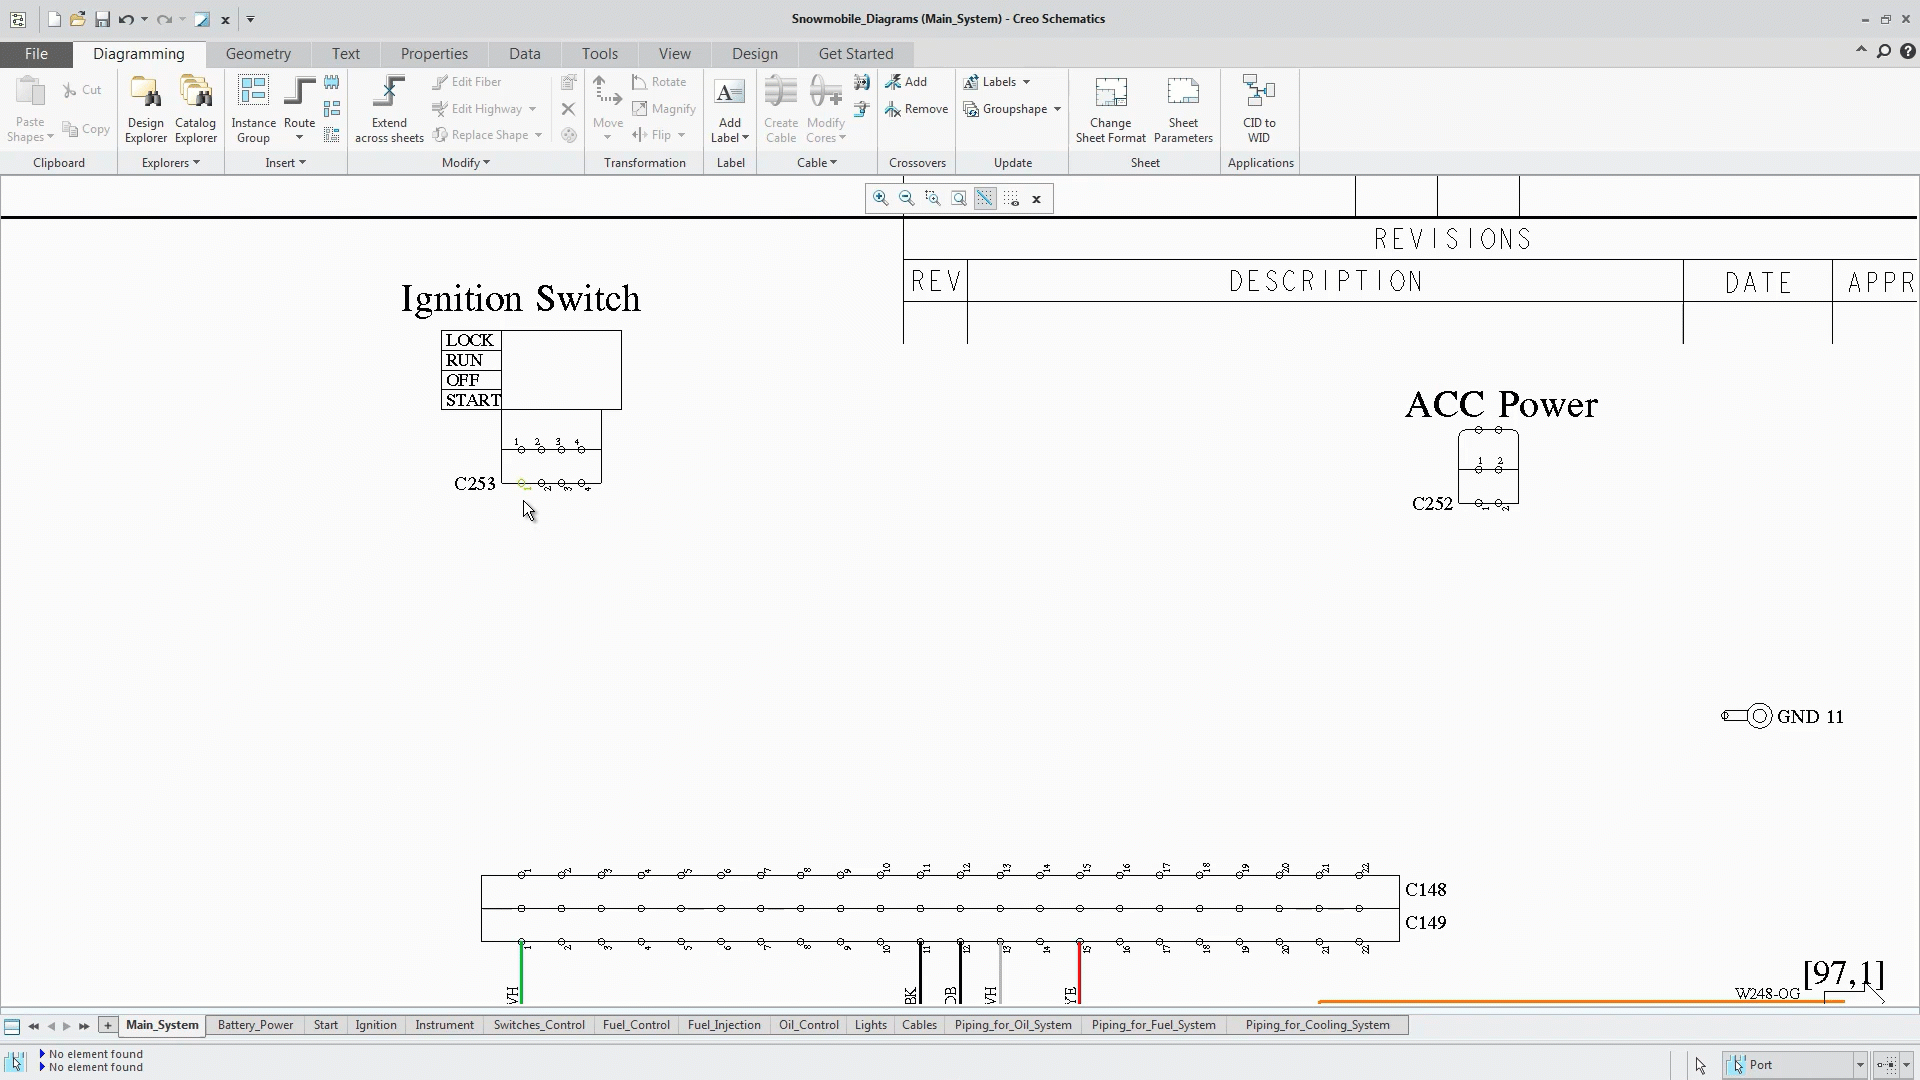Click the Add crossover button
Image resolution: width=1920 pixels, height=1080 pixels.
coord(906,82)
